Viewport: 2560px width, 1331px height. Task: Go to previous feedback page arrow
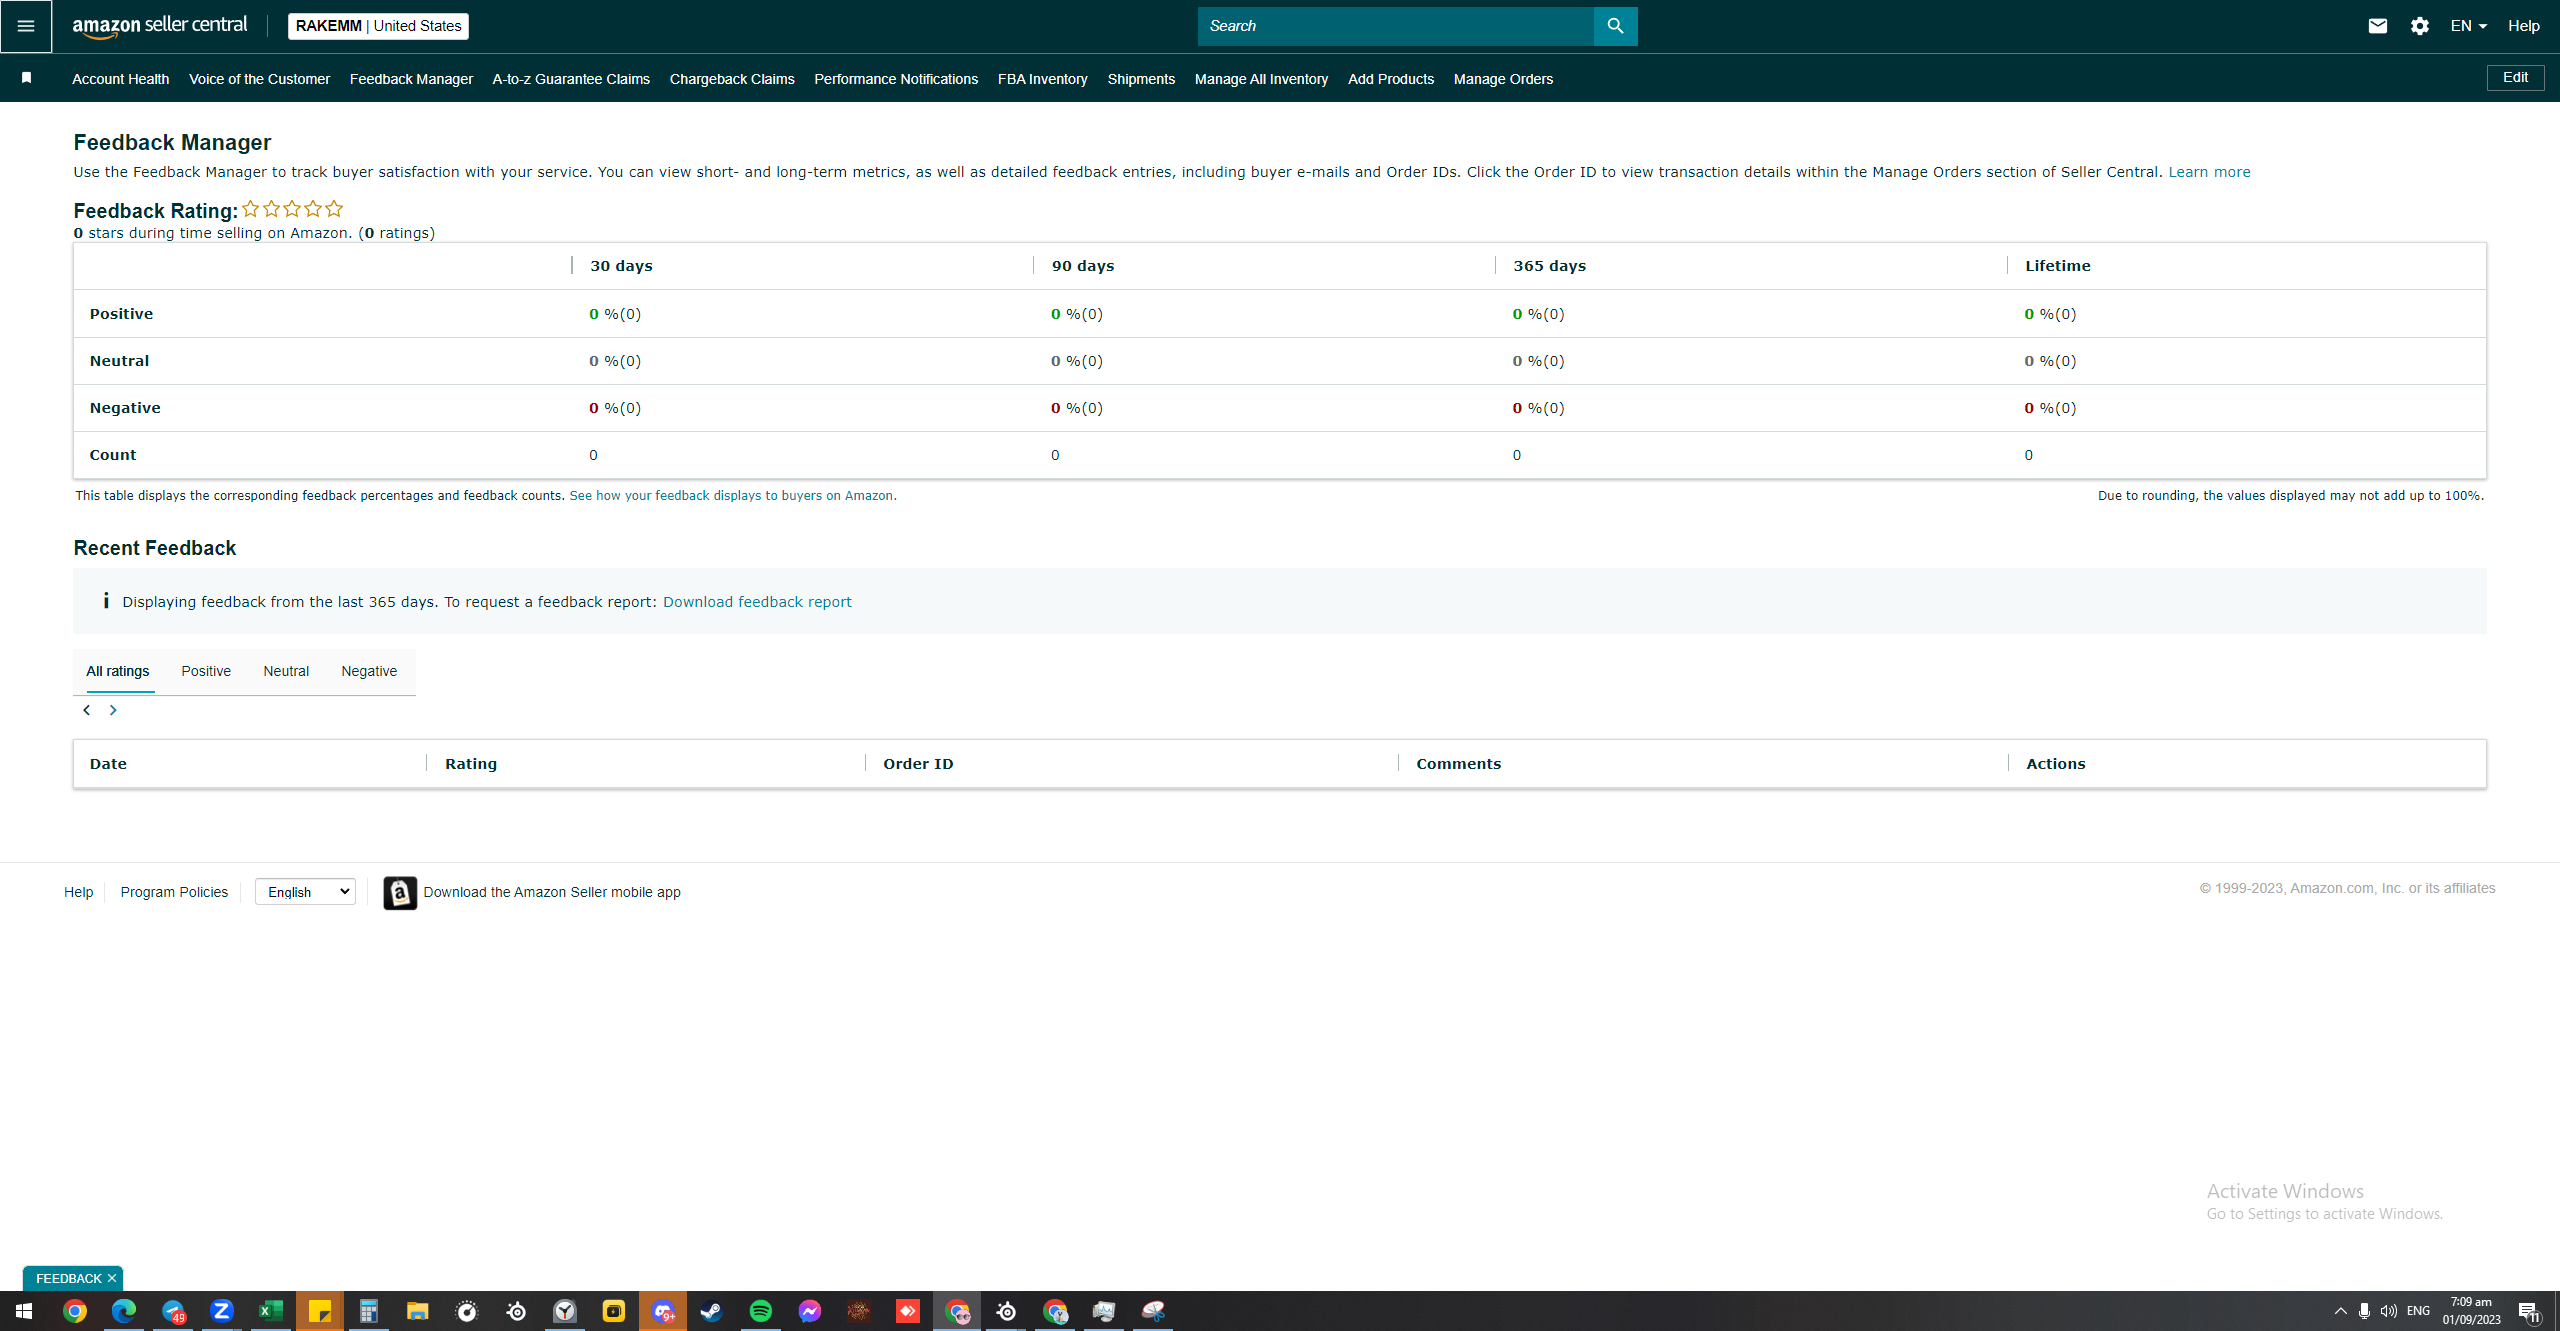[x=87, y=710]
